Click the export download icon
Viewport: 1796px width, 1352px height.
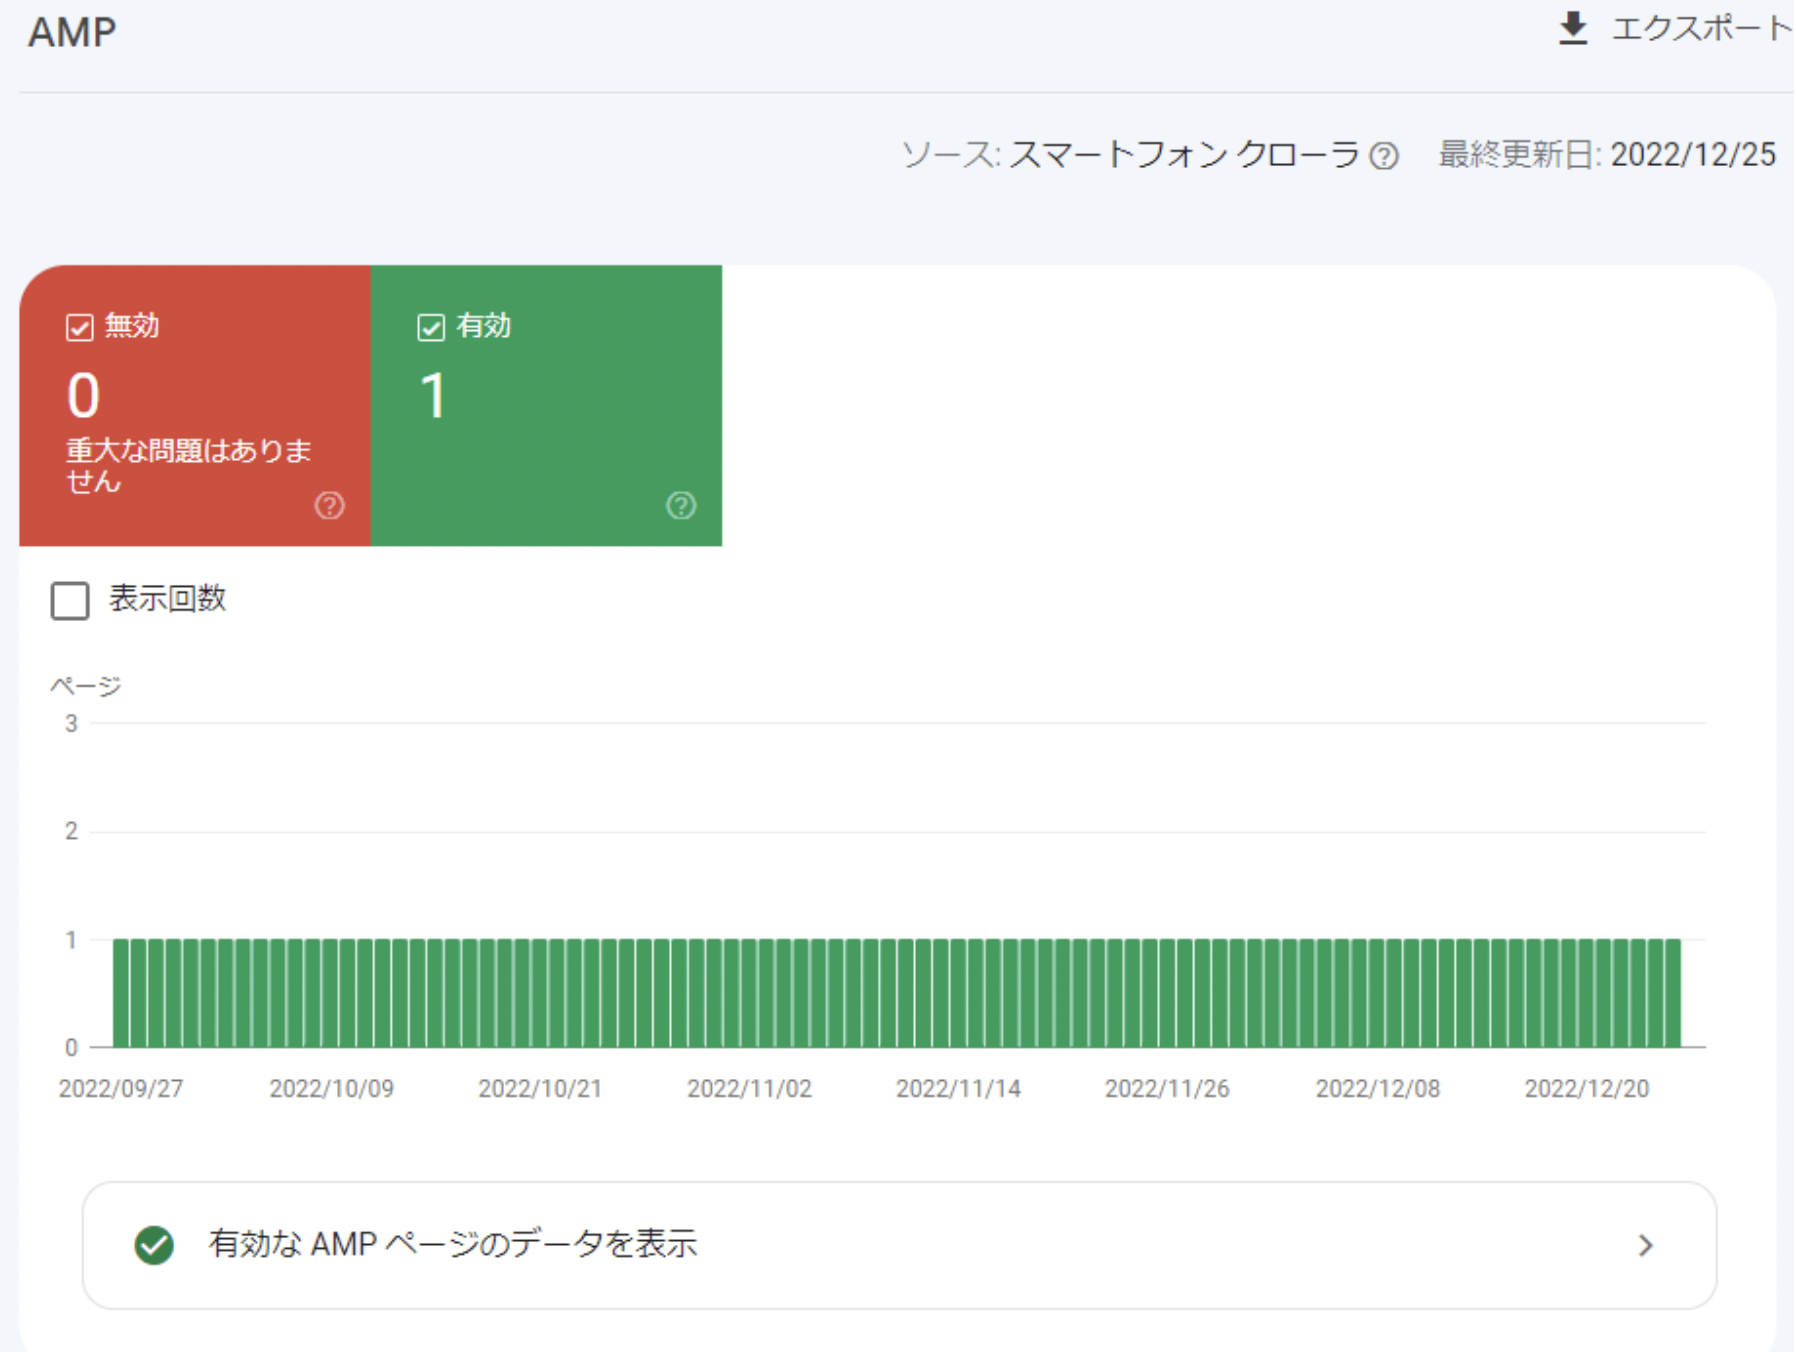[1573, 29]
